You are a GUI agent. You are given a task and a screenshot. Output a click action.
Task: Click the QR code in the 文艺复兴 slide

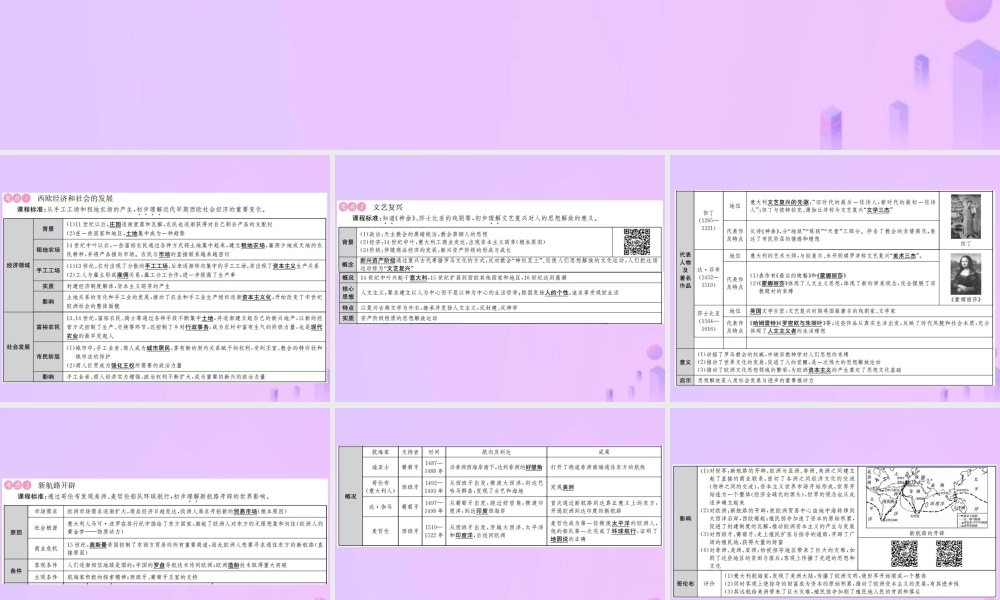[636, 243]
